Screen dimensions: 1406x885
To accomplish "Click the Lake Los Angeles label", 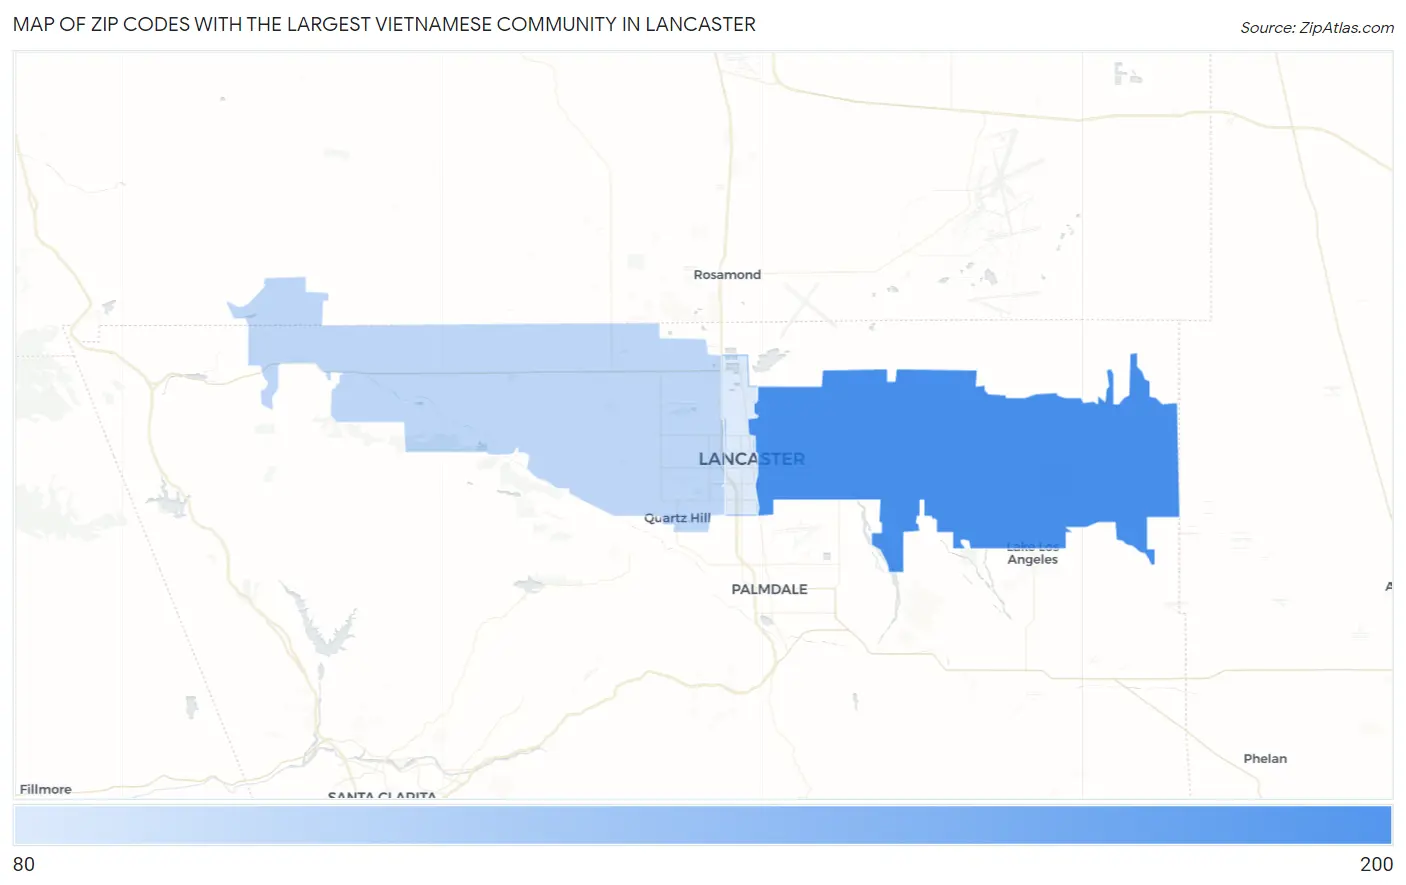I will pyautogui.click(x=1032, y=553).
